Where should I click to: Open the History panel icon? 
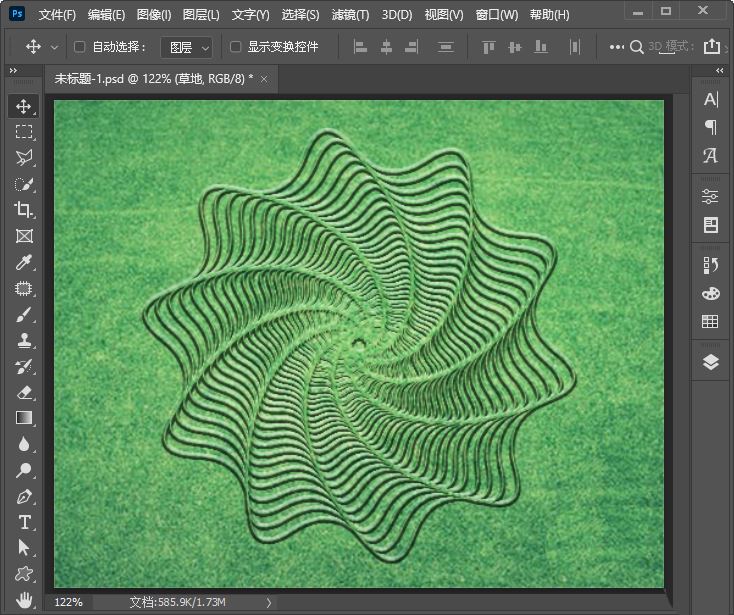click(711, 265)
